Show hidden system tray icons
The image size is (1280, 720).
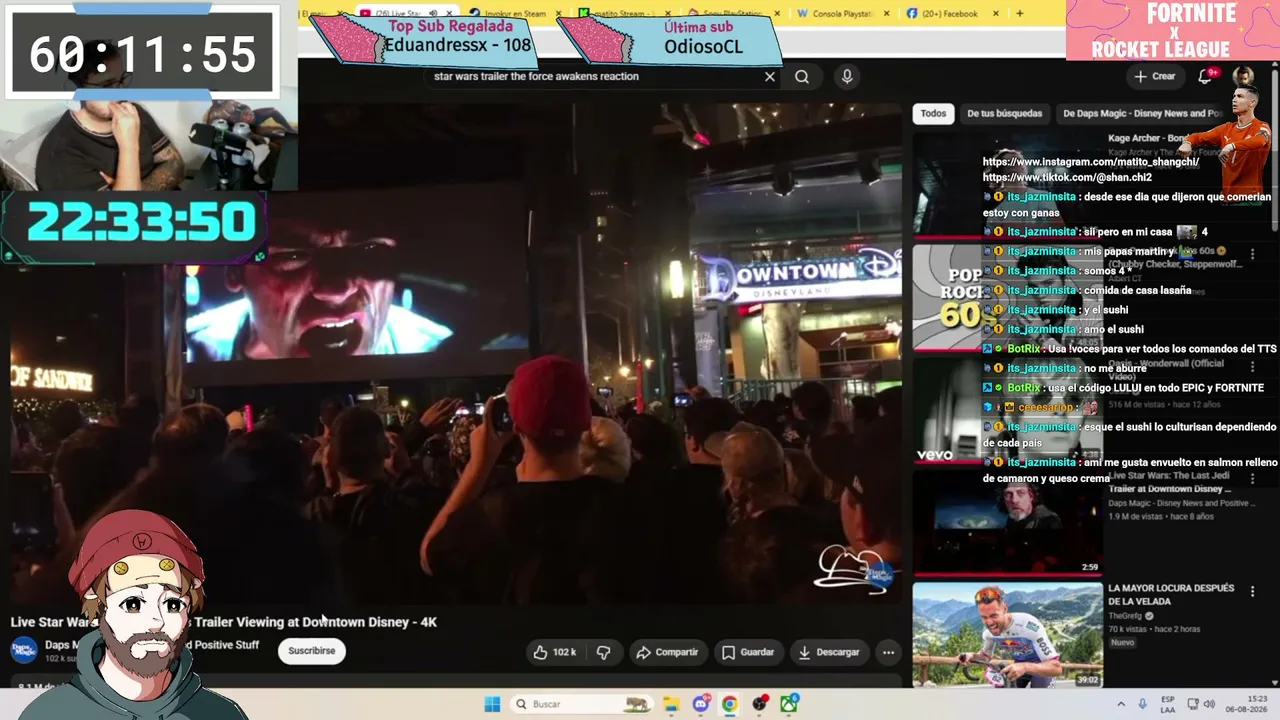pyautogui.click(x=1120, y=704)
